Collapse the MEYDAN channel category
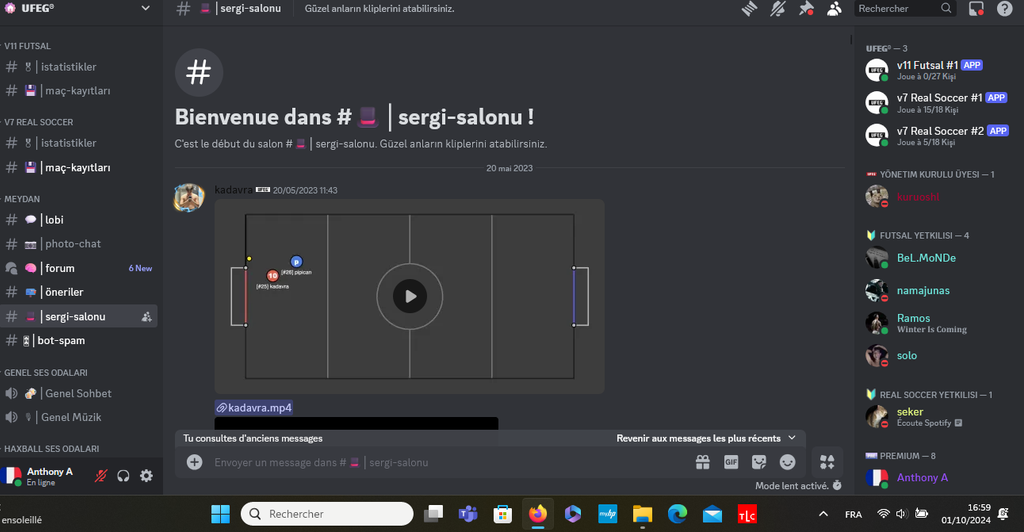The height and width of the screenshot is (532, 1024). tap(22, 199)
